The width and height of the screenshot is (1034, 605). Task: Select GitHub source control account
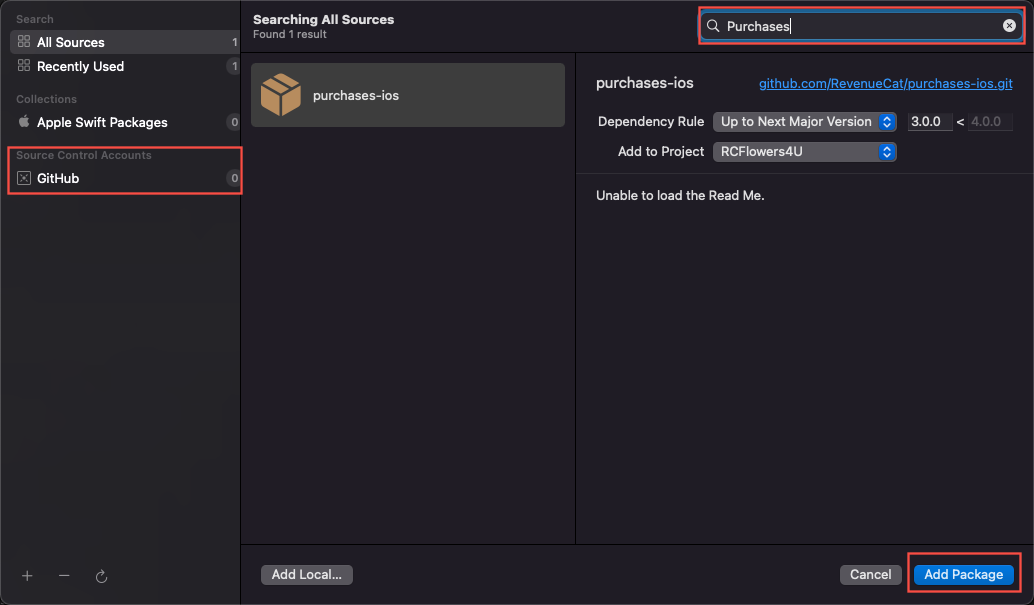point(125,178)
